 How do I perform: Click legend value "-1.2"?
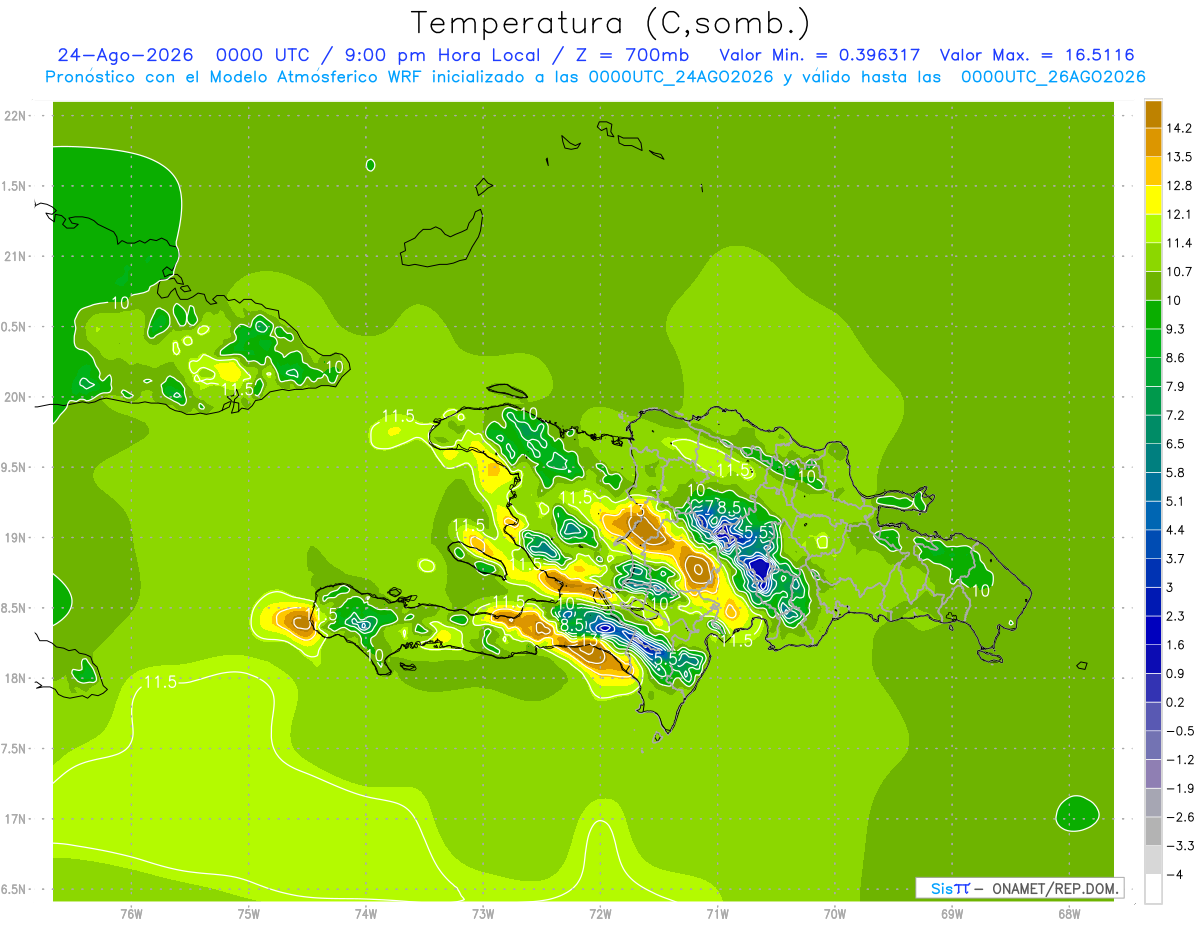click(x=1180, y=760)
